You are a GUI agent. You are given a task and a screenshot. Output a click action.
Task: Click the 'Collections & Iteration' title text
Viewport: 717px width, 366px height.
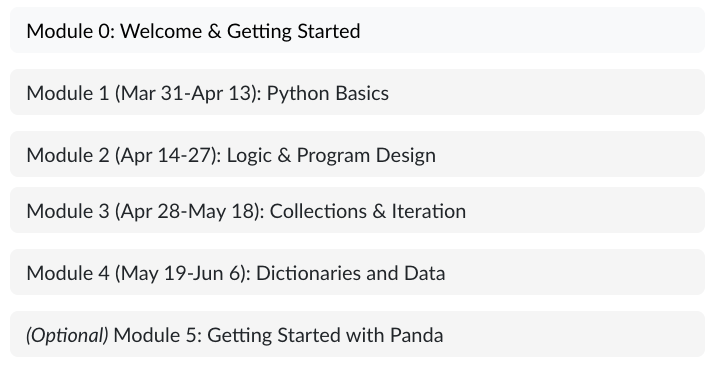coord(368,211)
